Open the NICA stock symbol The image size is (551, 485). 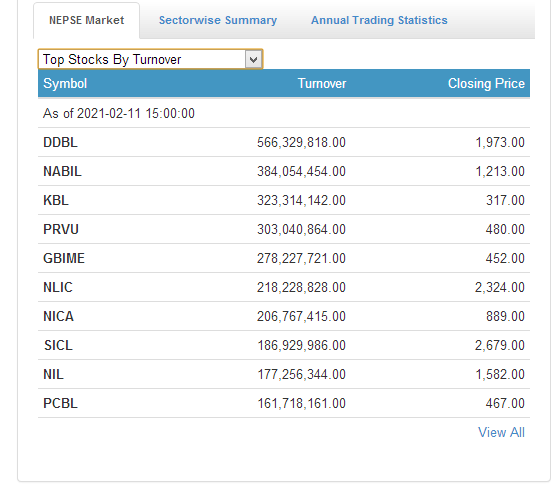point(58,316)
